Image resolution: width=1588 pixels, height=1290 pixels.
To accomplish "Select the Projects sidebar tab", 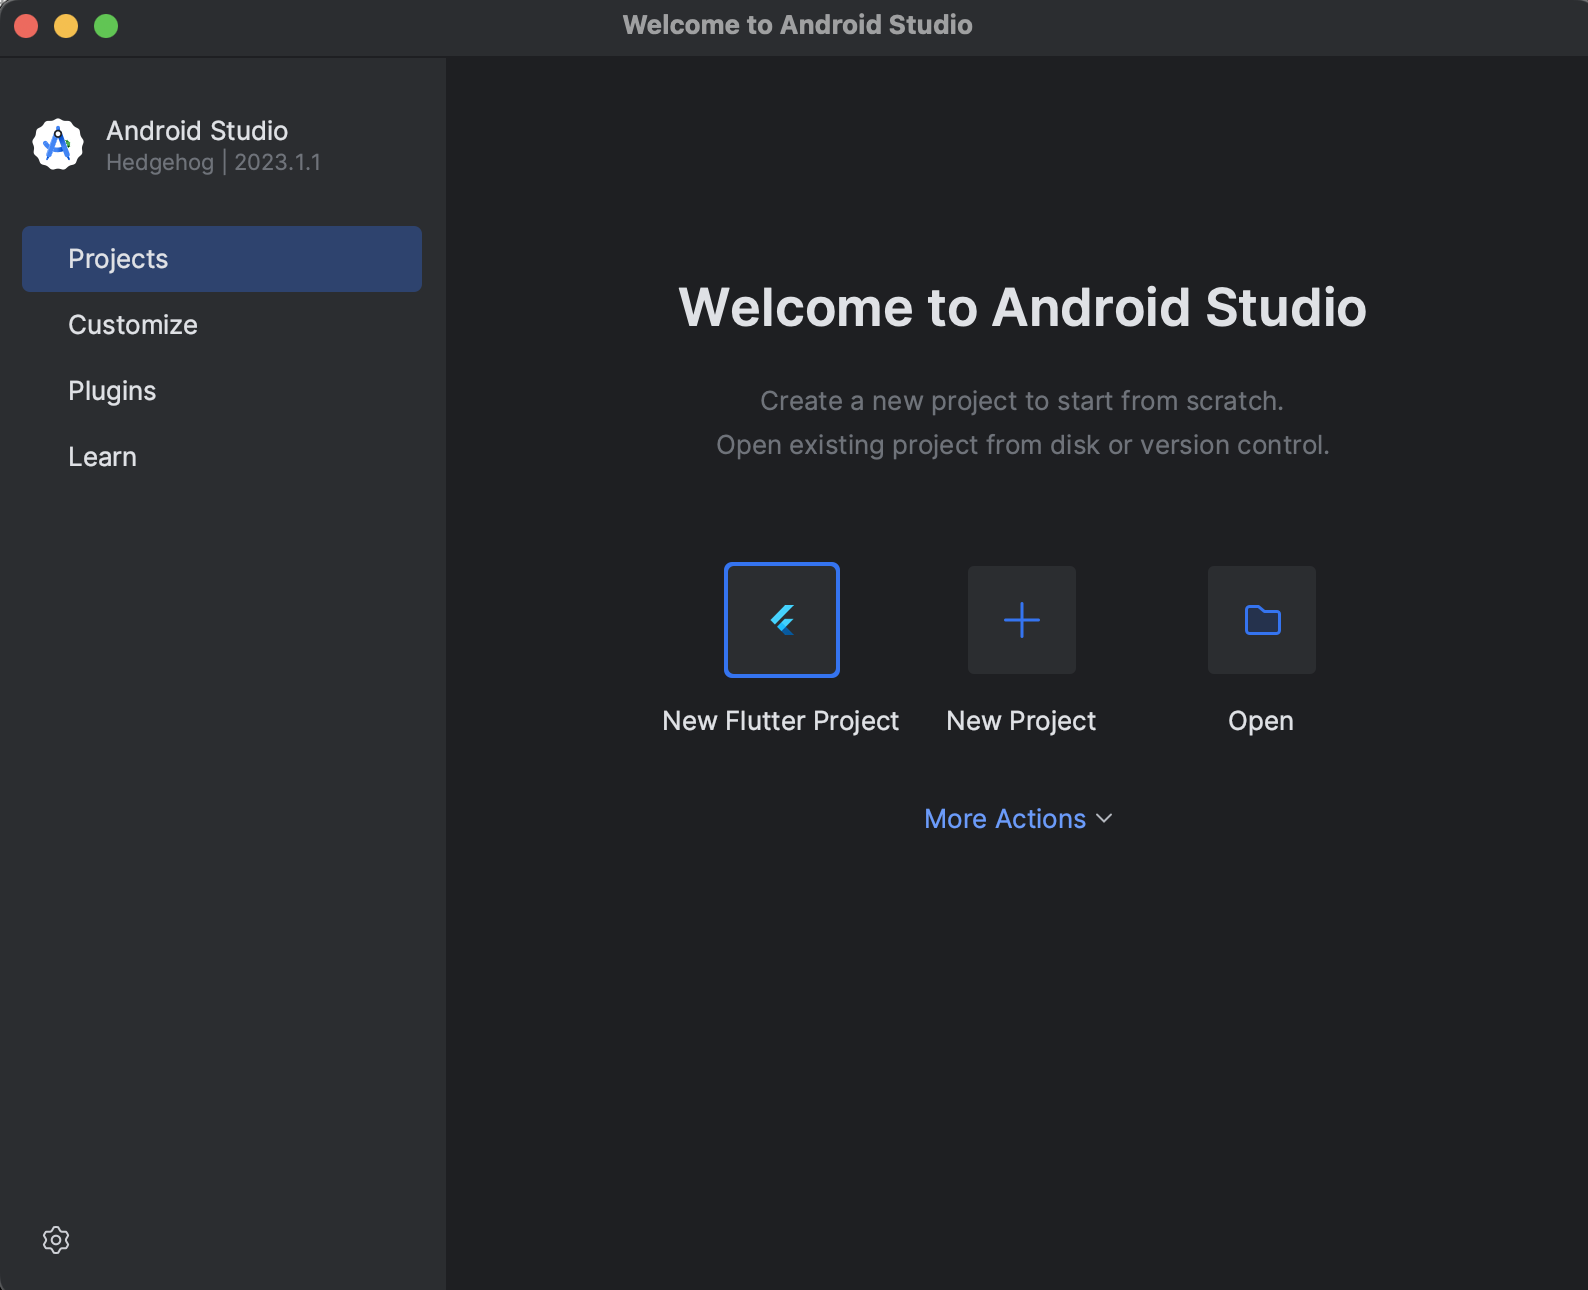I will (x=222, y=259).
